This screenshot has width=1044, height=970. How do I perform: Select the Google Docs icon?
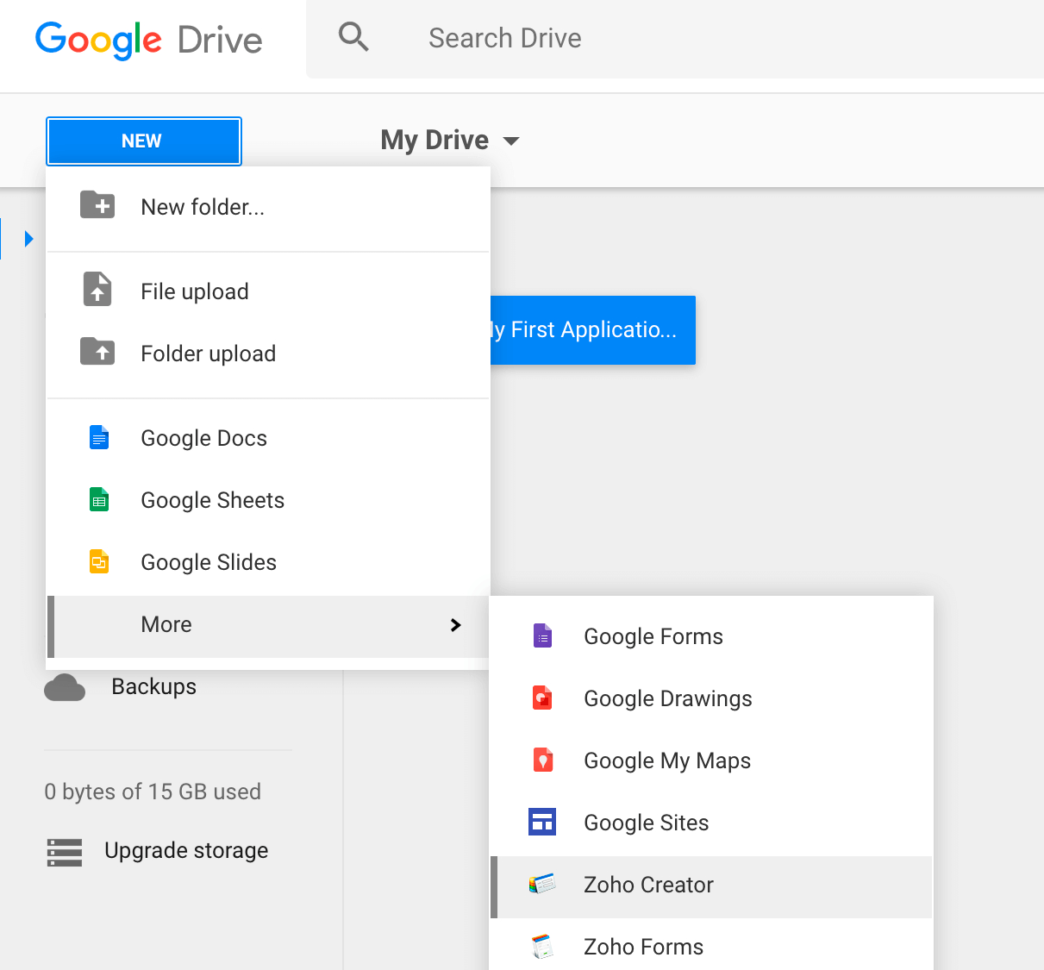[98, 437]
